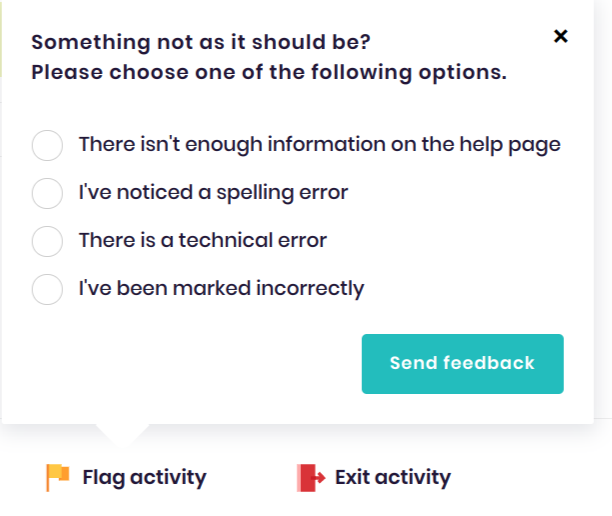Viewport: 612px width, 516px height.
Task: Click the 'Exit activity' text link
Action: tap(393, 477)
